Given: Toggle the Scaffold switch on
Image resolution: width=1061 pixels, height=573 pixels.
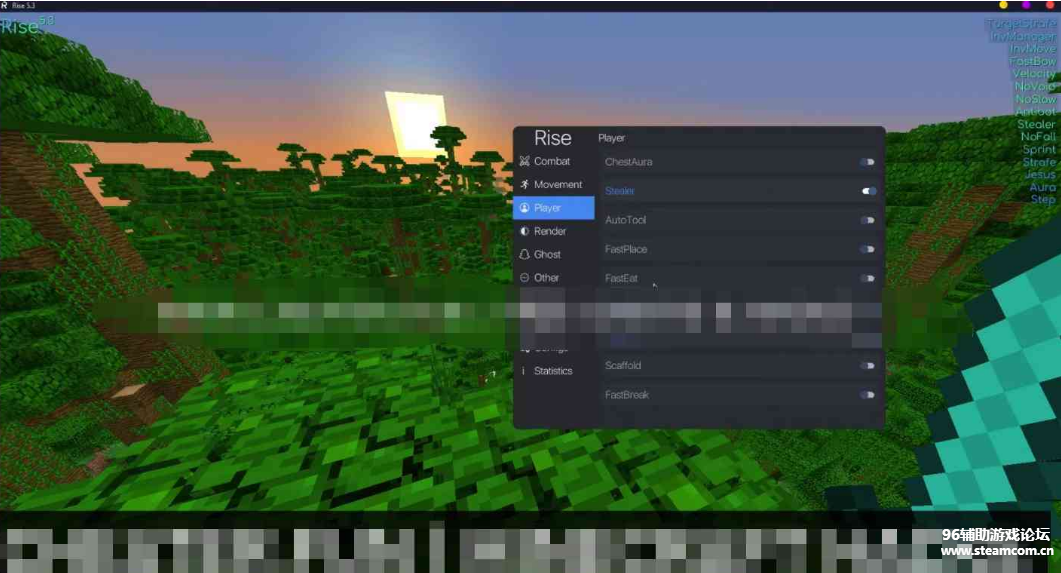Looking at the screenshot, I should [x=867, y=366].
